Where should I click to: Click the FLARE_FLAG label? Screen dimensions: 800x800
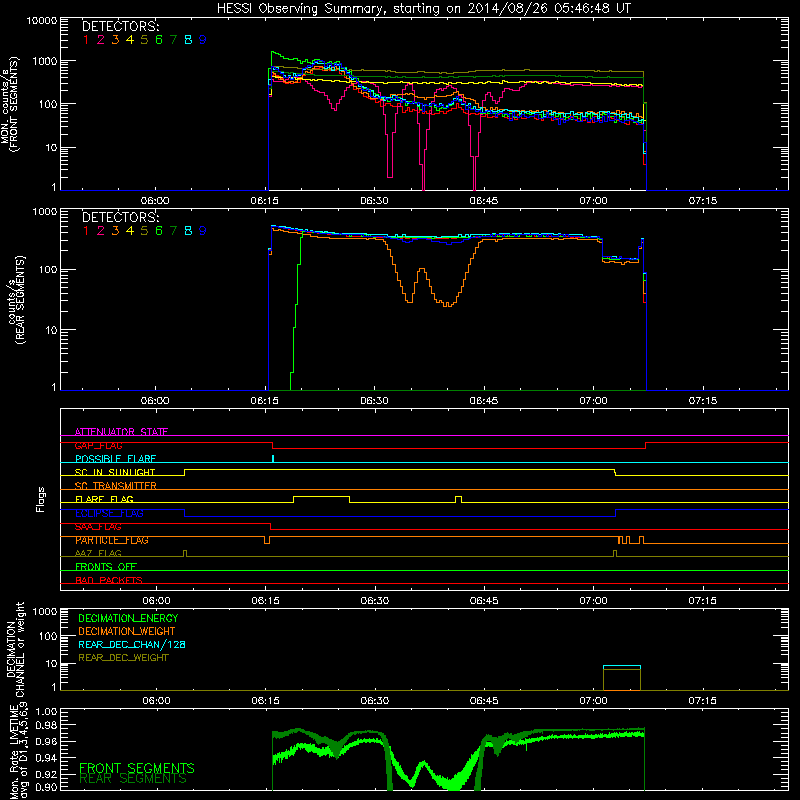click(x=104, y=499)
